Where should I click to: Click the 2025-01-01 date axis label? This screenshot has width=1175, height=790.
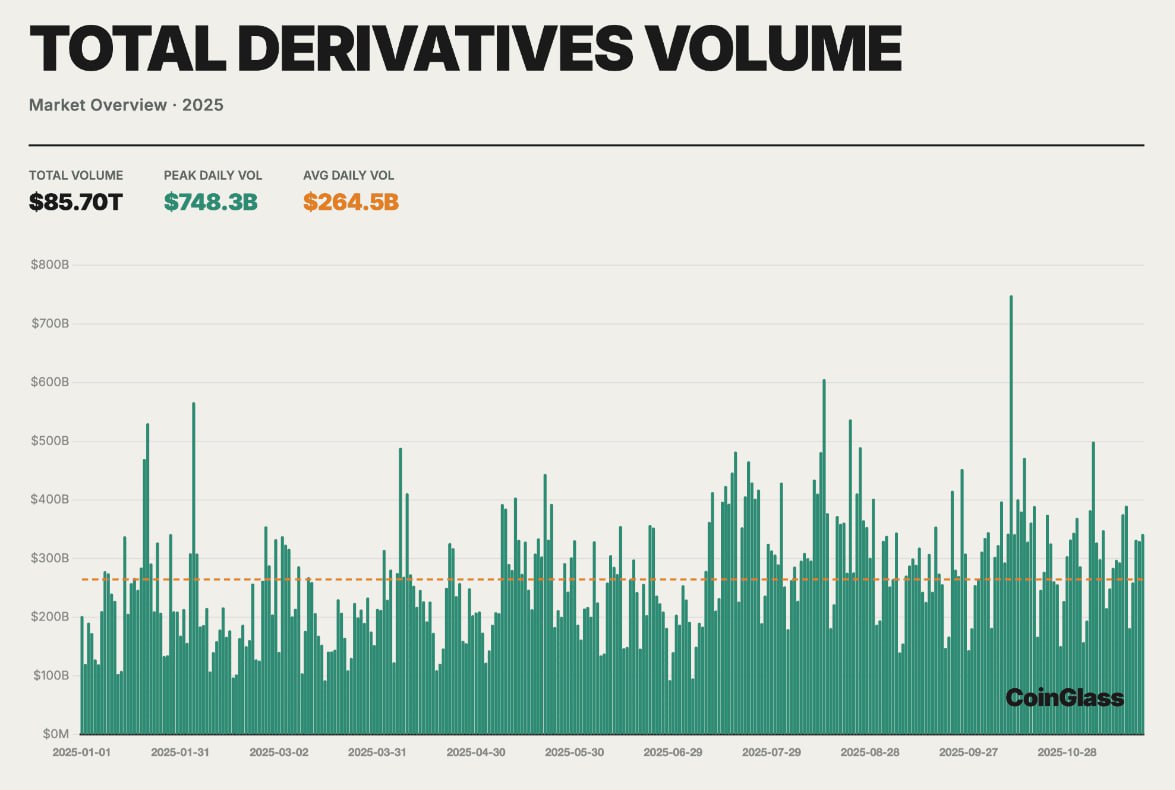[x=81, y=752]
